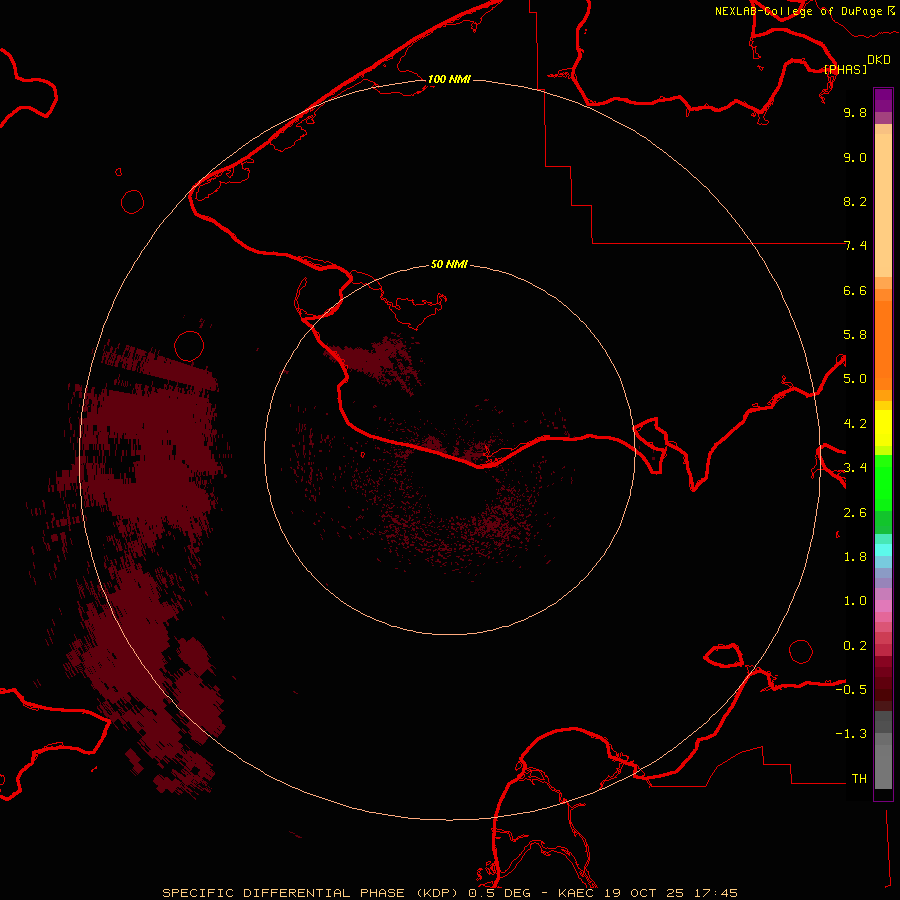Screen dimensions: 900x900
Task: Click the SPECIFIC DIFFERENTIAL PHASE (KDP) caption
Action: [312, 893]
